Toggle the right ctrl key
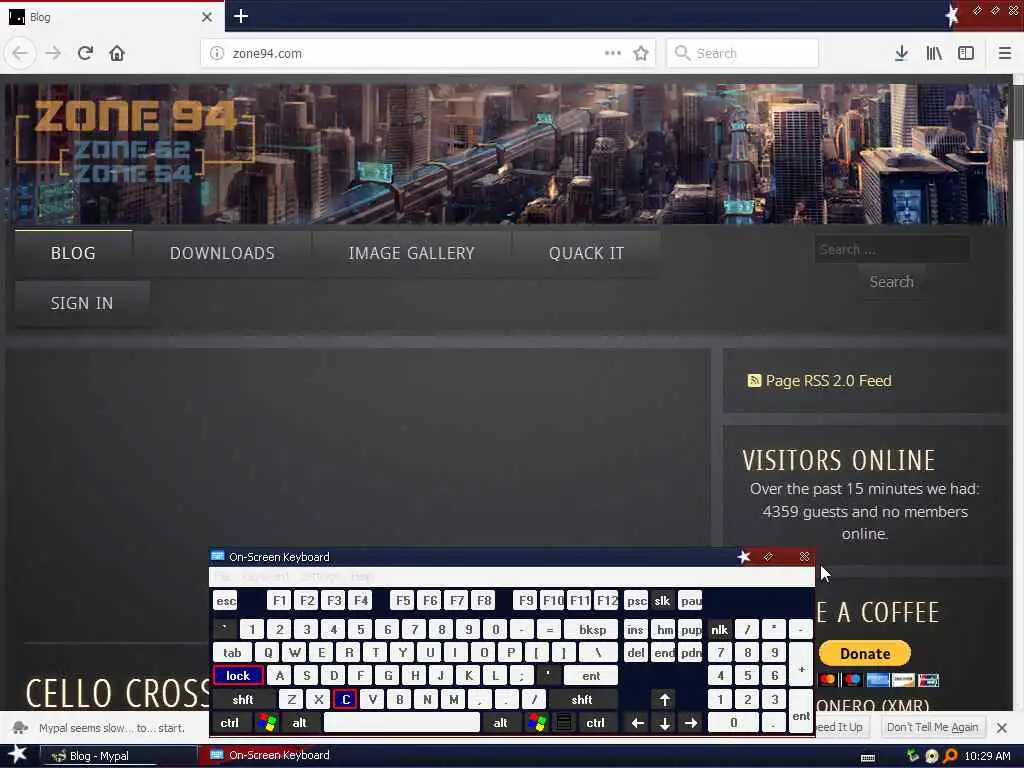The height and width of the screenshot is (768, 1024). point(596,723)
